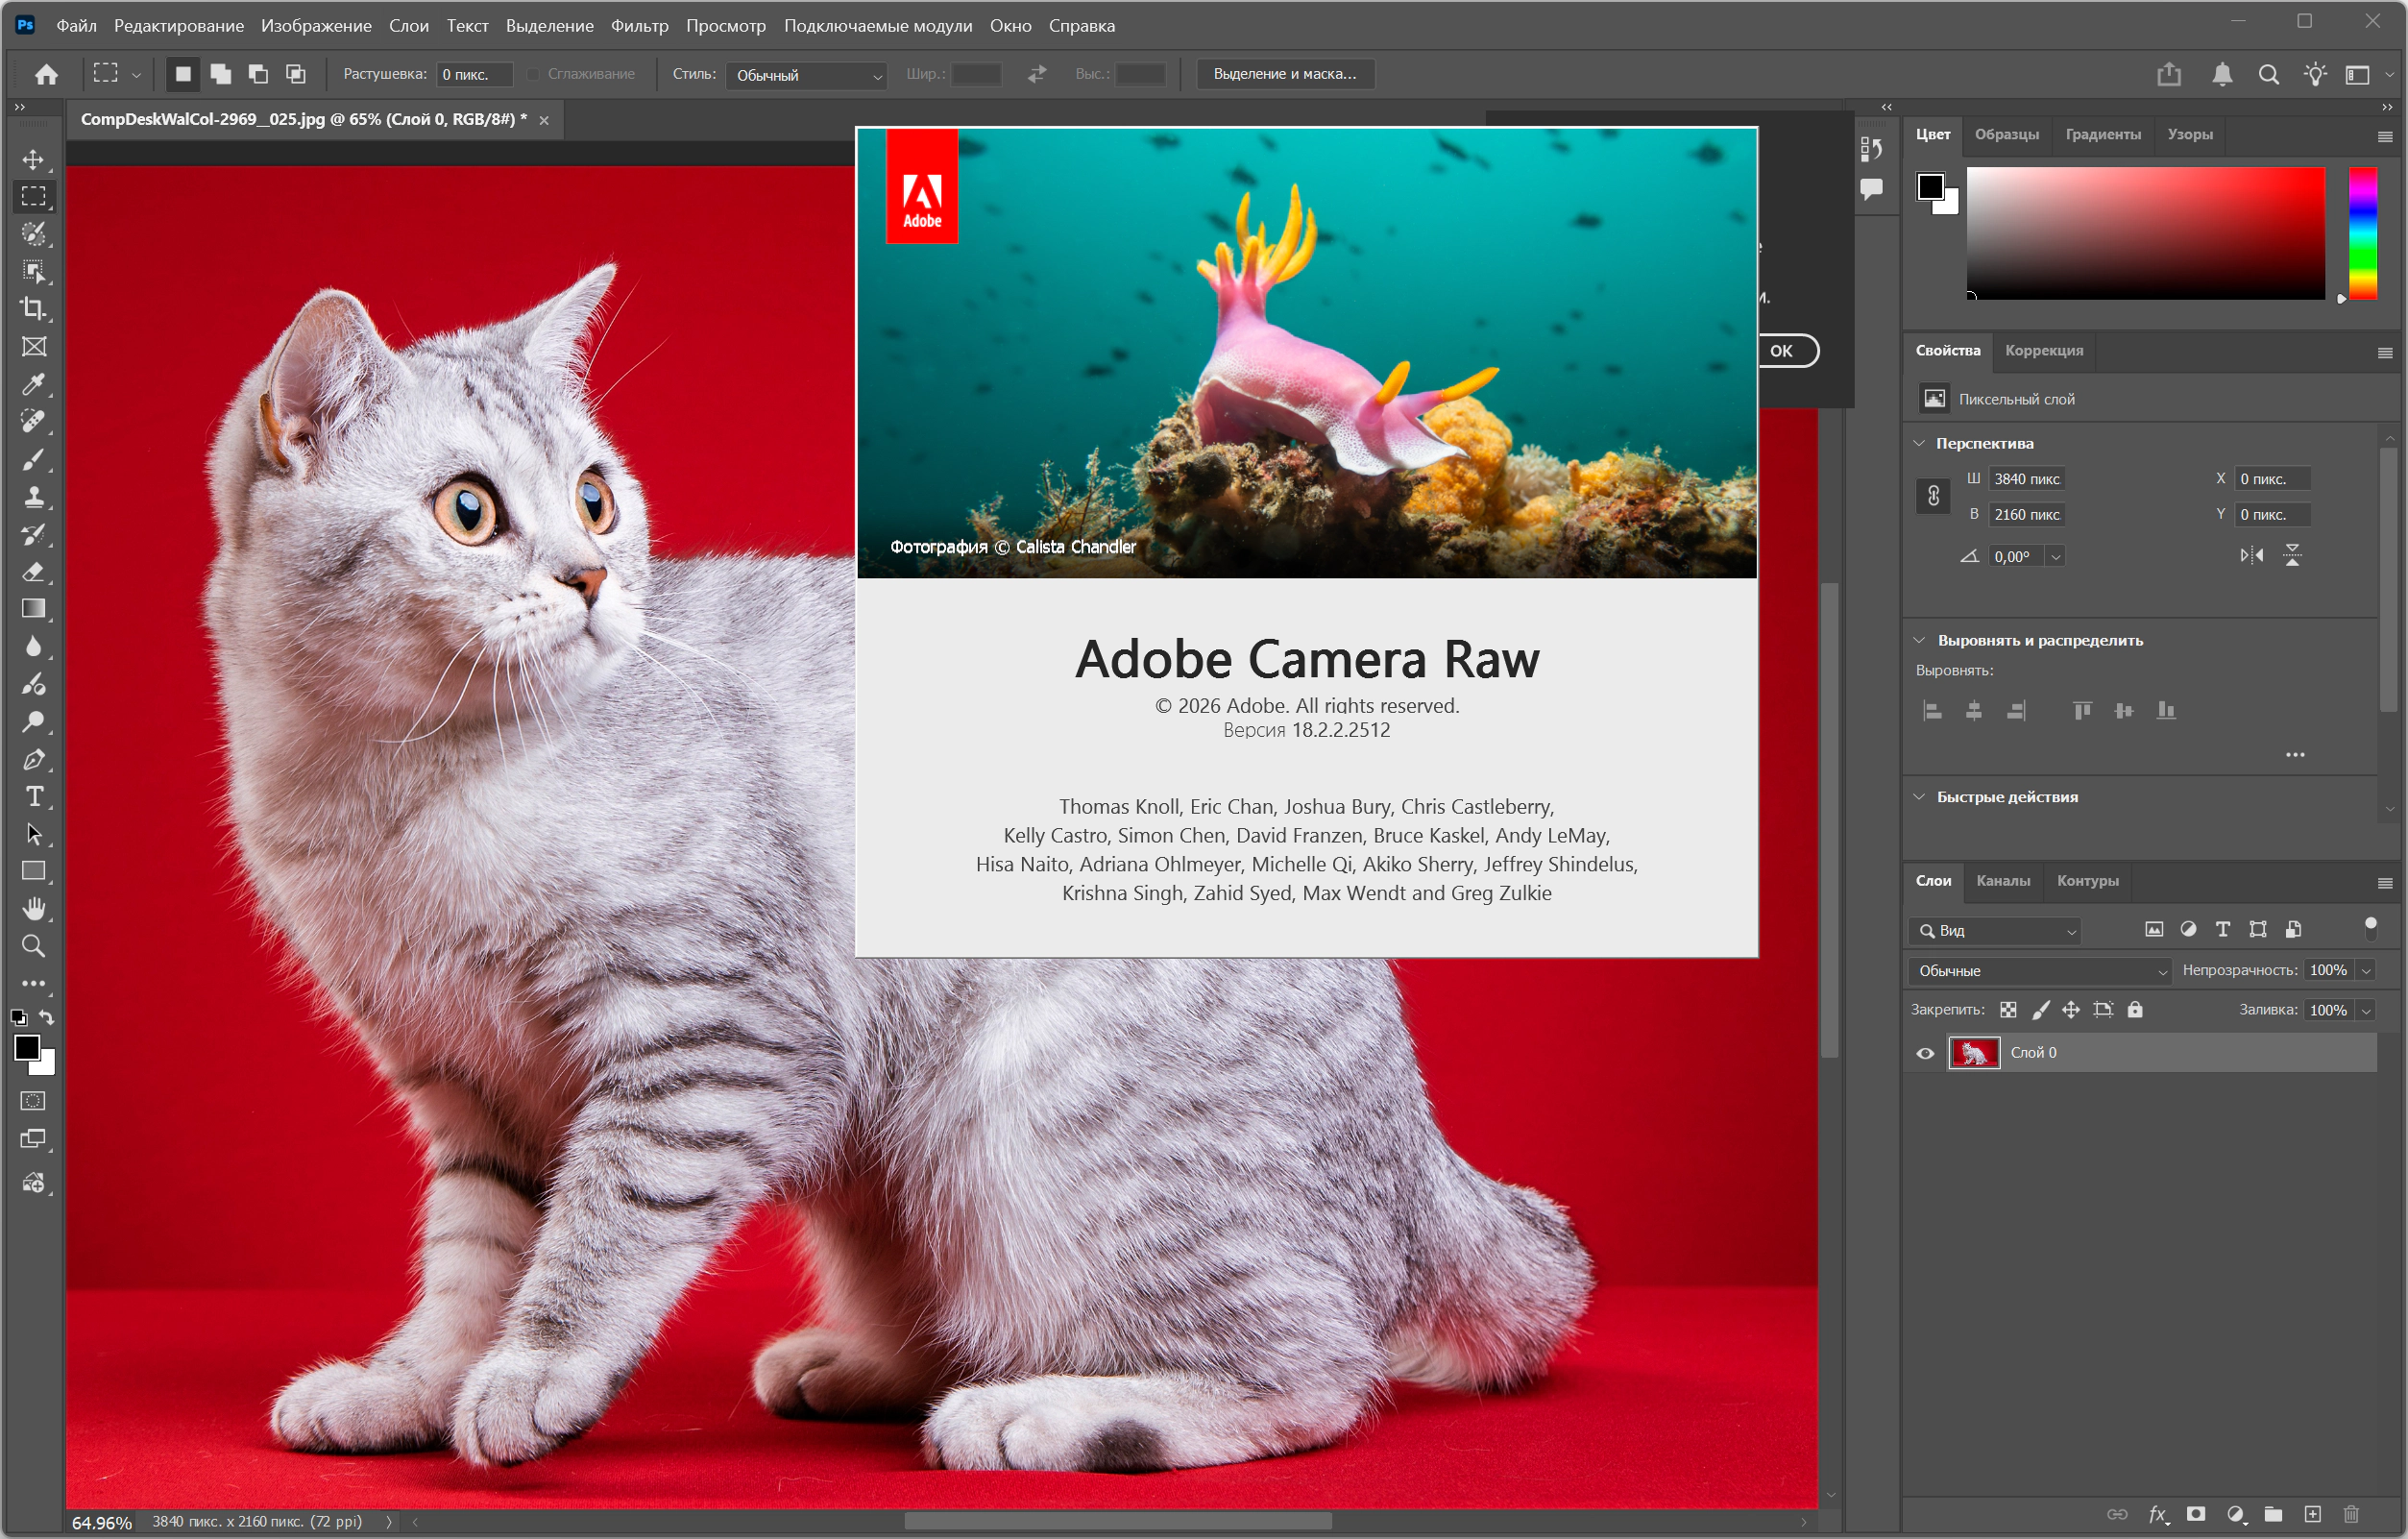This screenshot has width=2408, height=1539.
Task: Toggle width-height link in Properties
Action: tap(1933, 496)
